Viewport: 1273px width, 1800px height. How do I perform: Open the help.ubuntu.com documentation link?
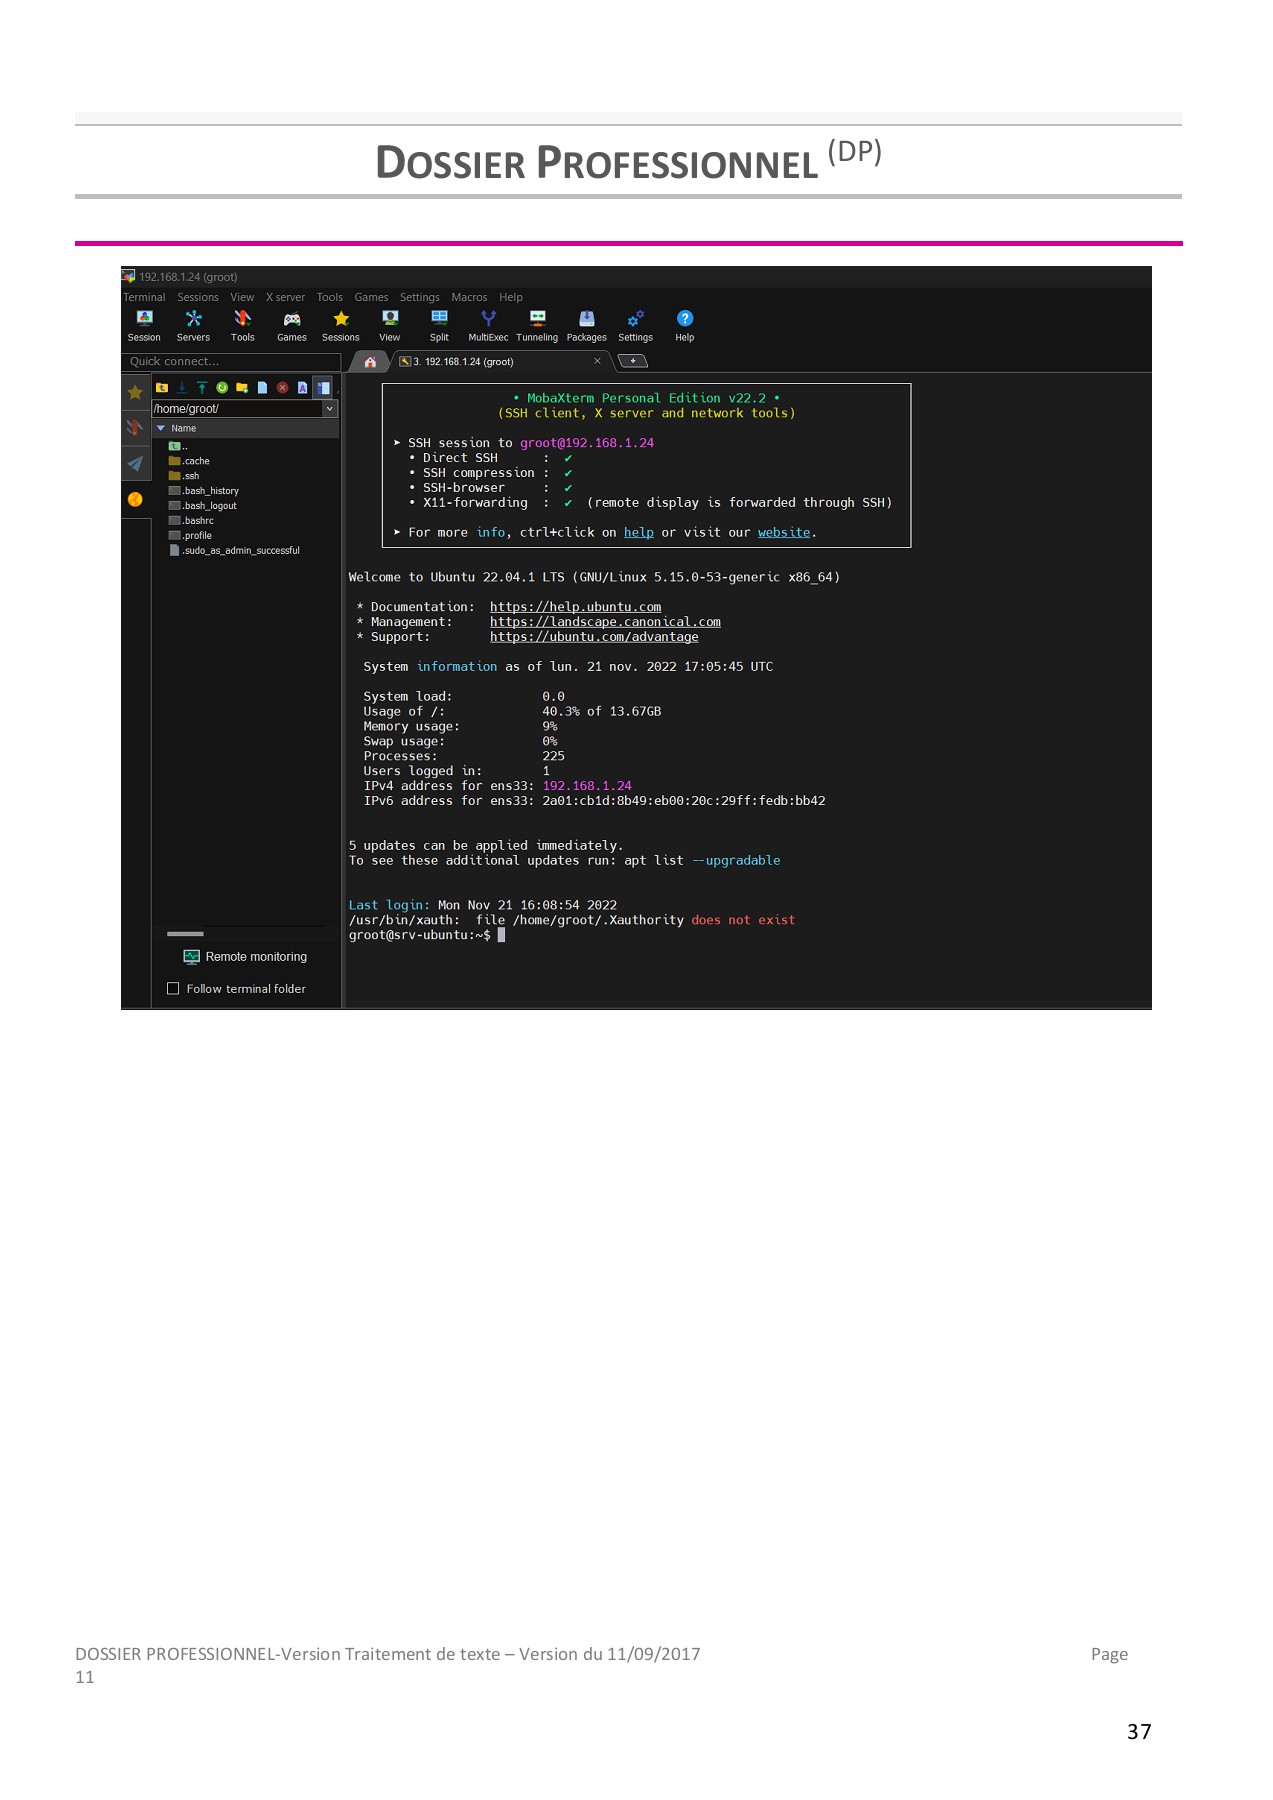pyautogui.click(x=575, y=607)
